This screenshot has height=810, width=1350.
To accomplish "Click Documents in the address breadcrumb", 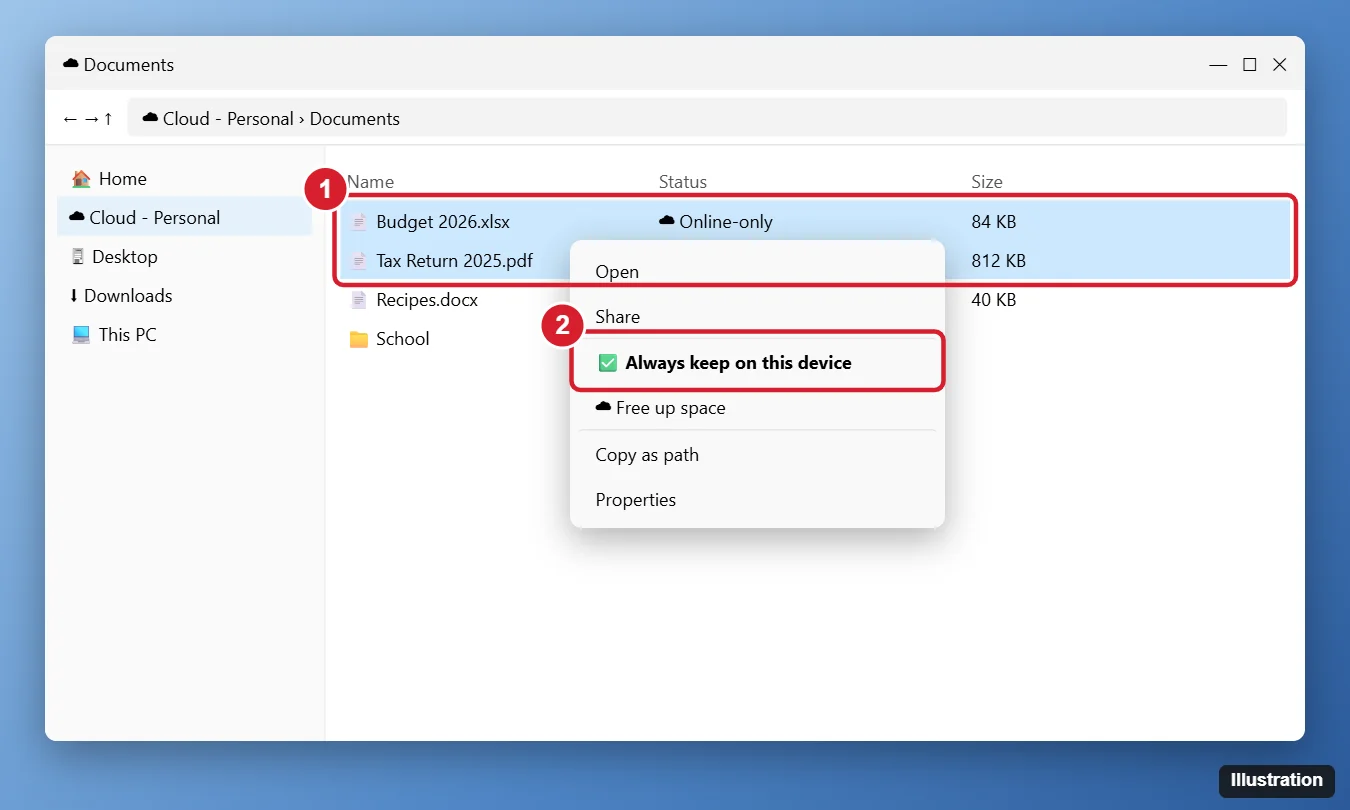I will pos(355,119).
